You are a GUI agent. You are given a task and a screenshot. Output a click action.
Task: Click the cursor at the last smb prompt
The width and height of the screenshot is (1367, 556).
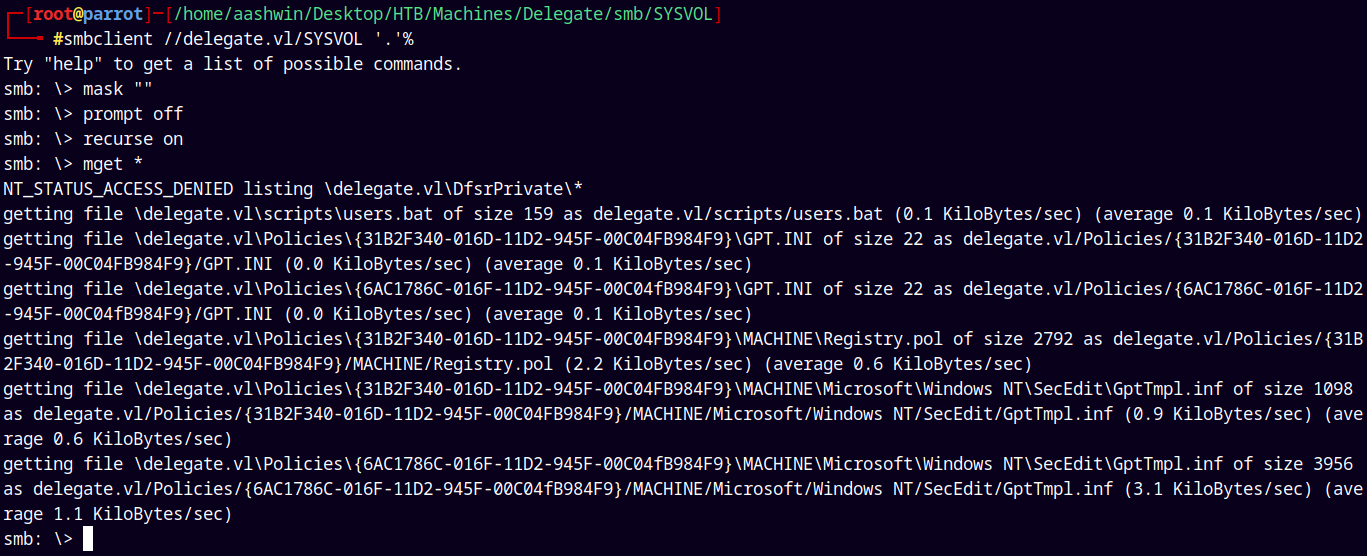tap(88, 539)
